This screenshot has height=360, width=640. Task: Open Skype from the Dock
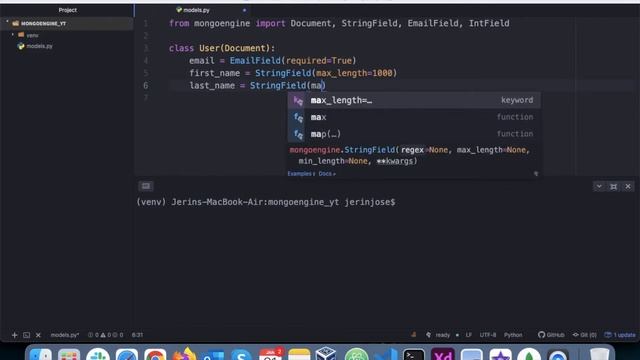tap(241, 354)
